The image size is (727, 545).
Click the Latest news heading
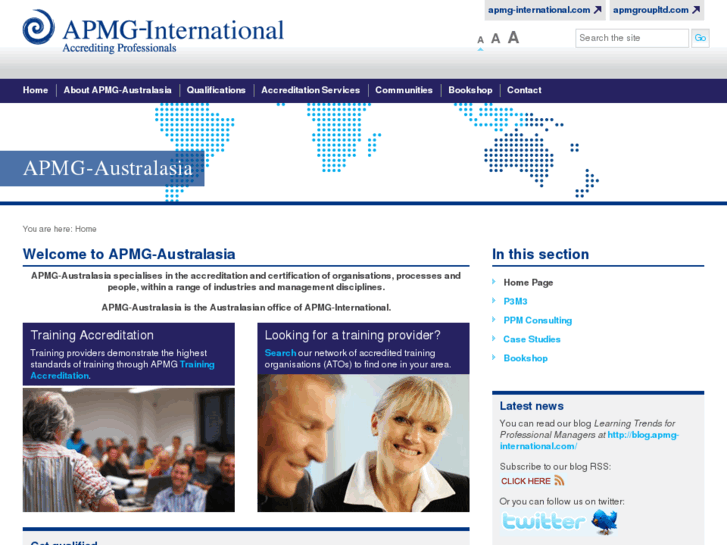531,406
